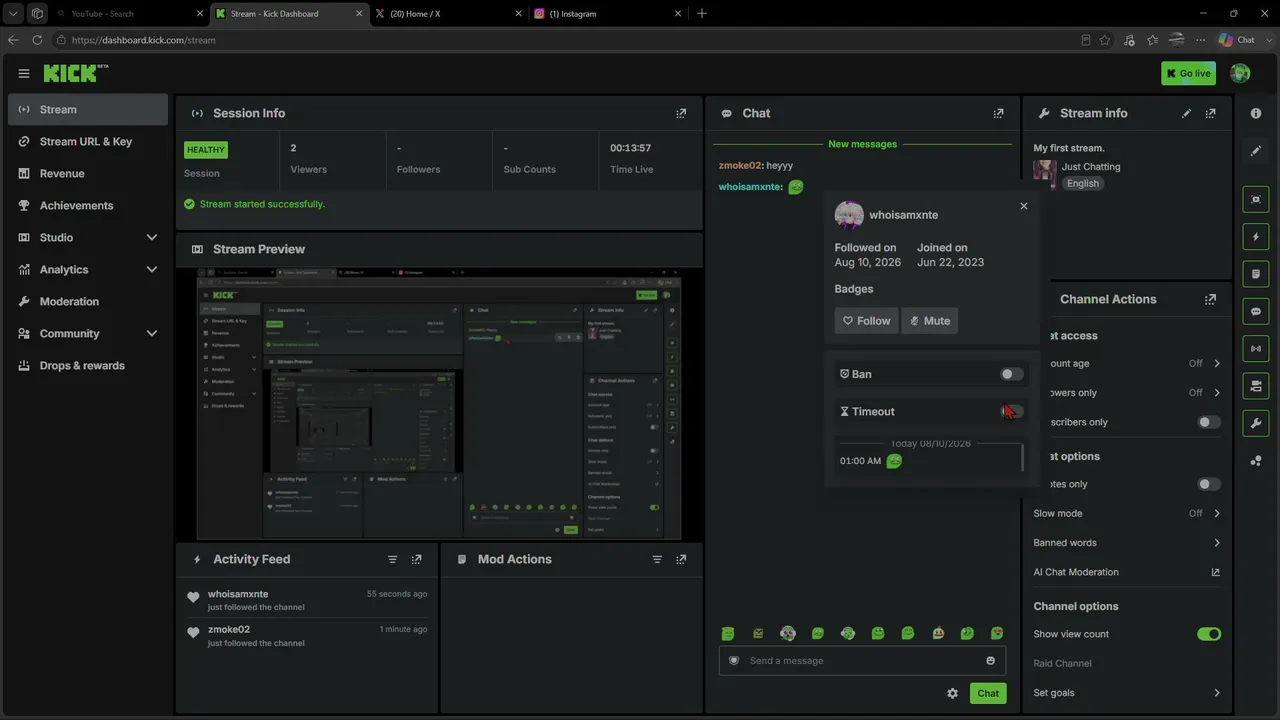This screenshot has width=1280, height=720.
Task: Pop out the Session Info panel
Action: click(x=681, y=114)
